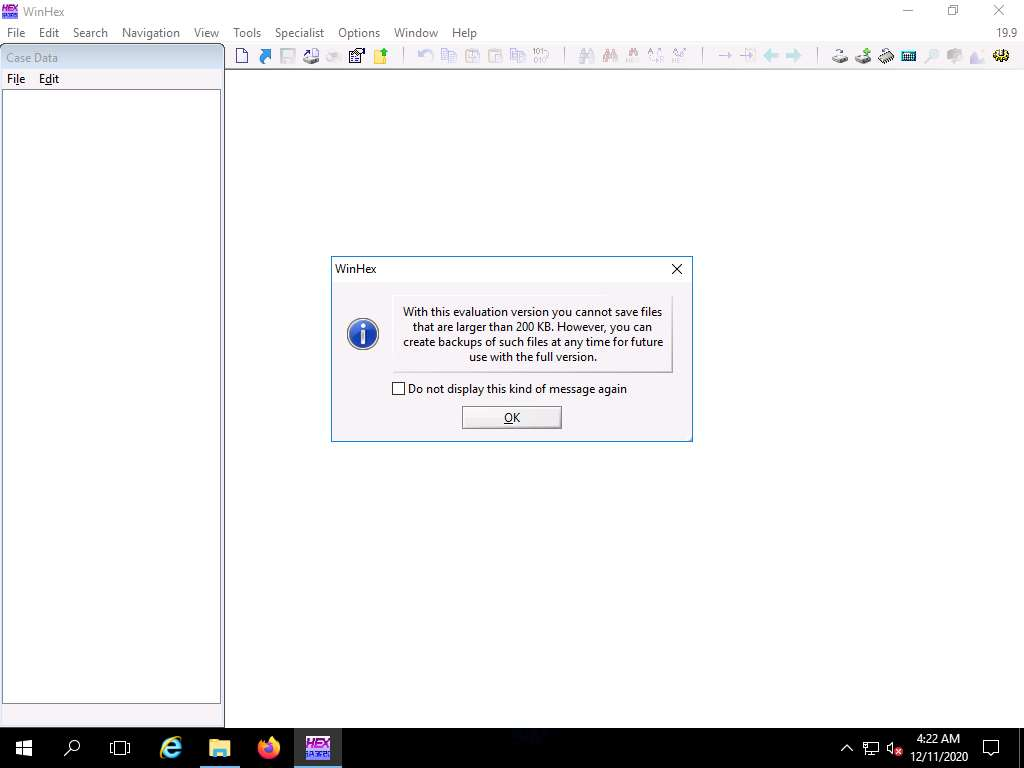
Task: Click the WinHex app icon in title bar
Action: (10, 11)
